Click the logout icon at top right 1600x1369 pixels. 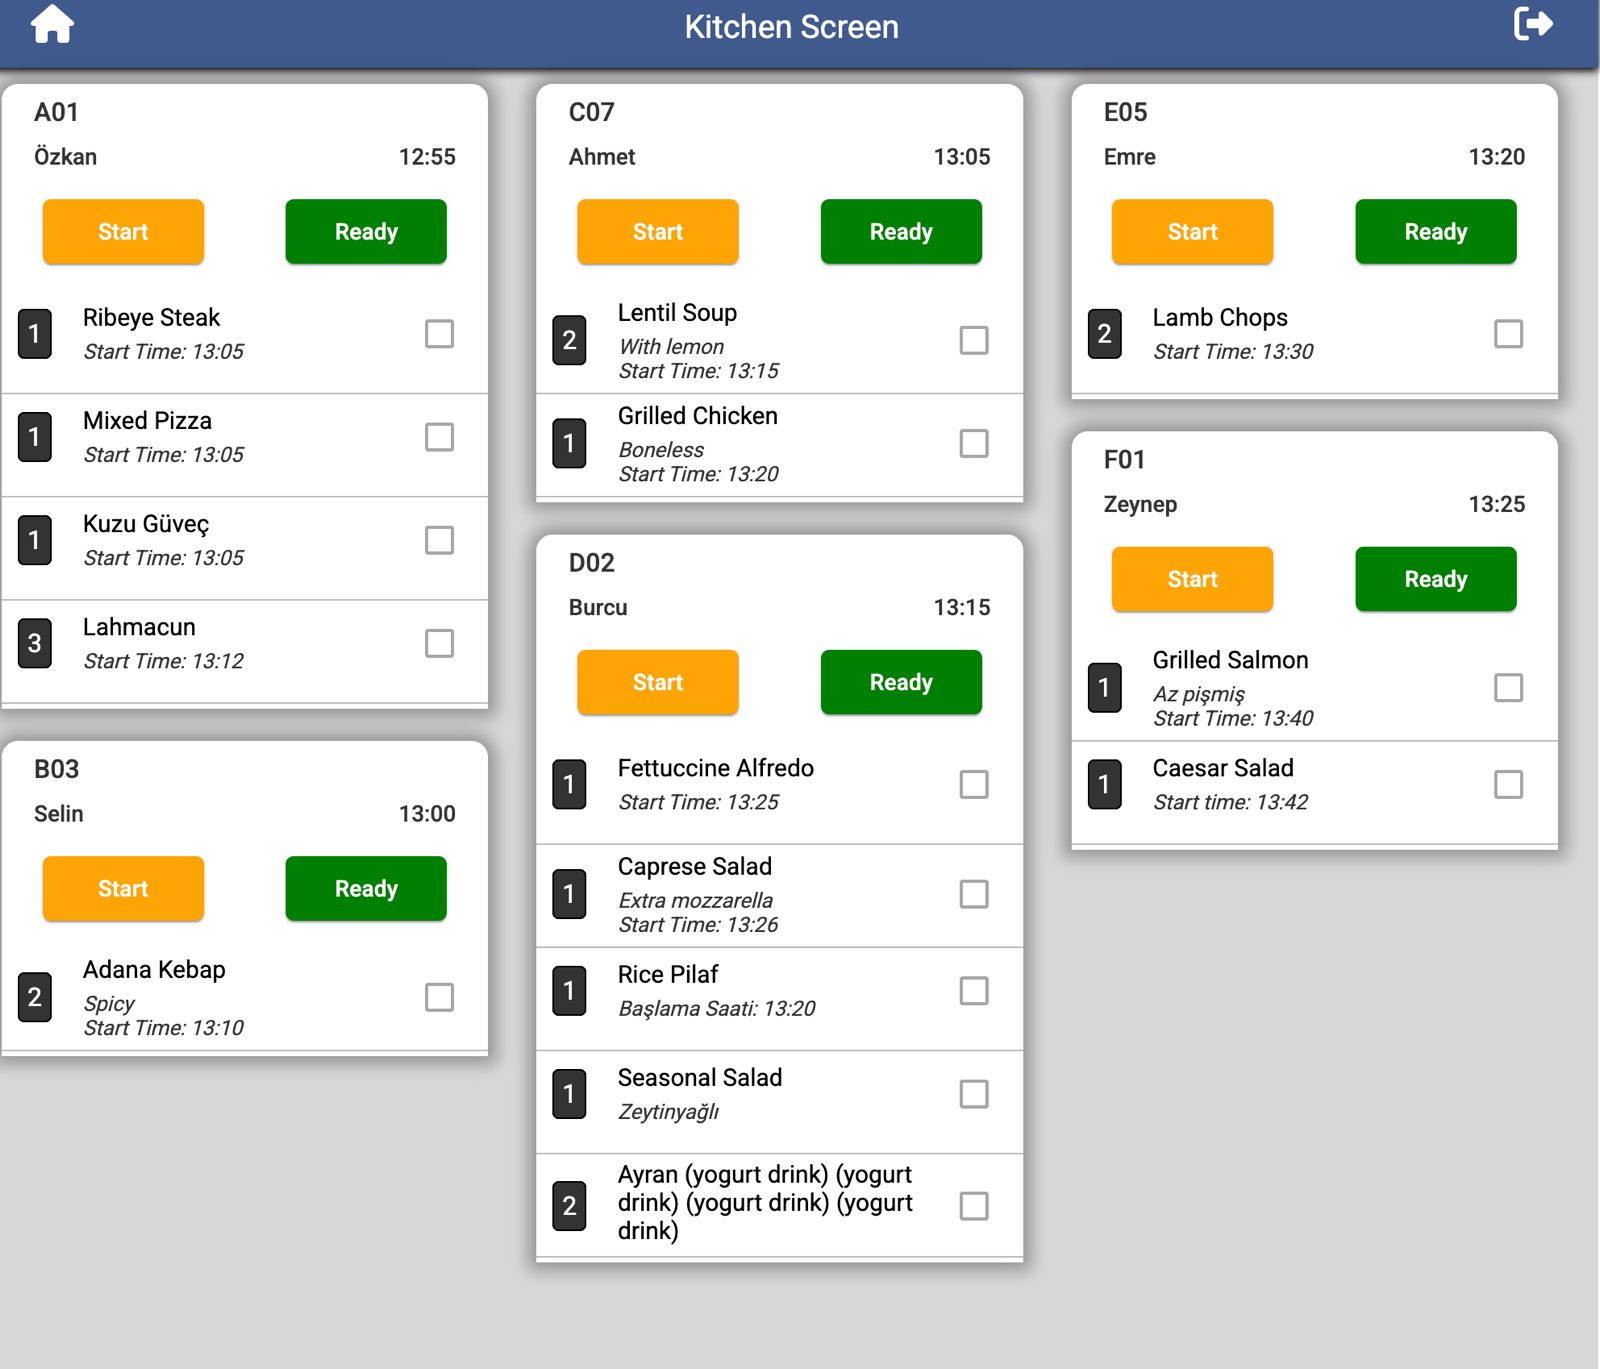click(1532, 23)
